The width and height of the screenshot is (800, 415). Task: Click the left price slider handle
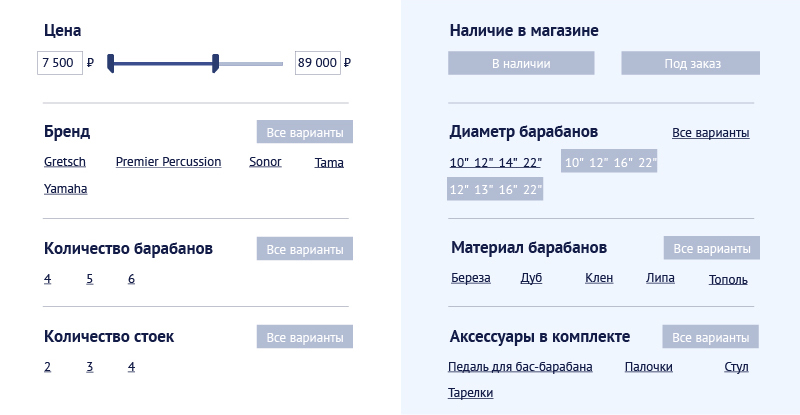(111, 64)
